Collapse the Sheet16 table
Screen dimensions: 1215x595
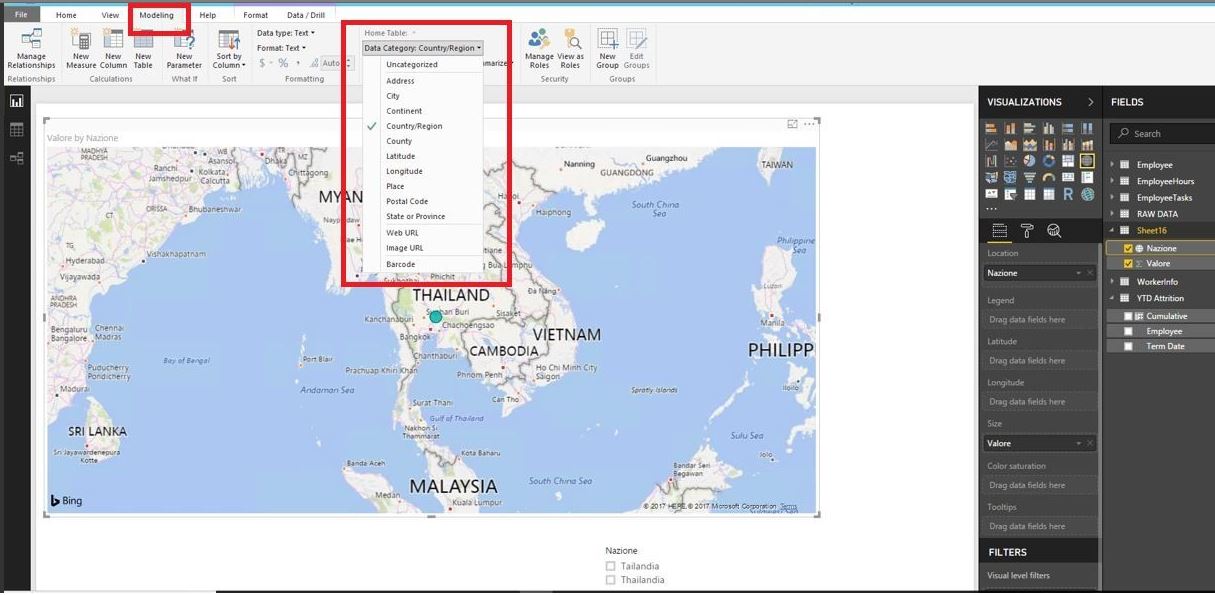pos(1113,231)
